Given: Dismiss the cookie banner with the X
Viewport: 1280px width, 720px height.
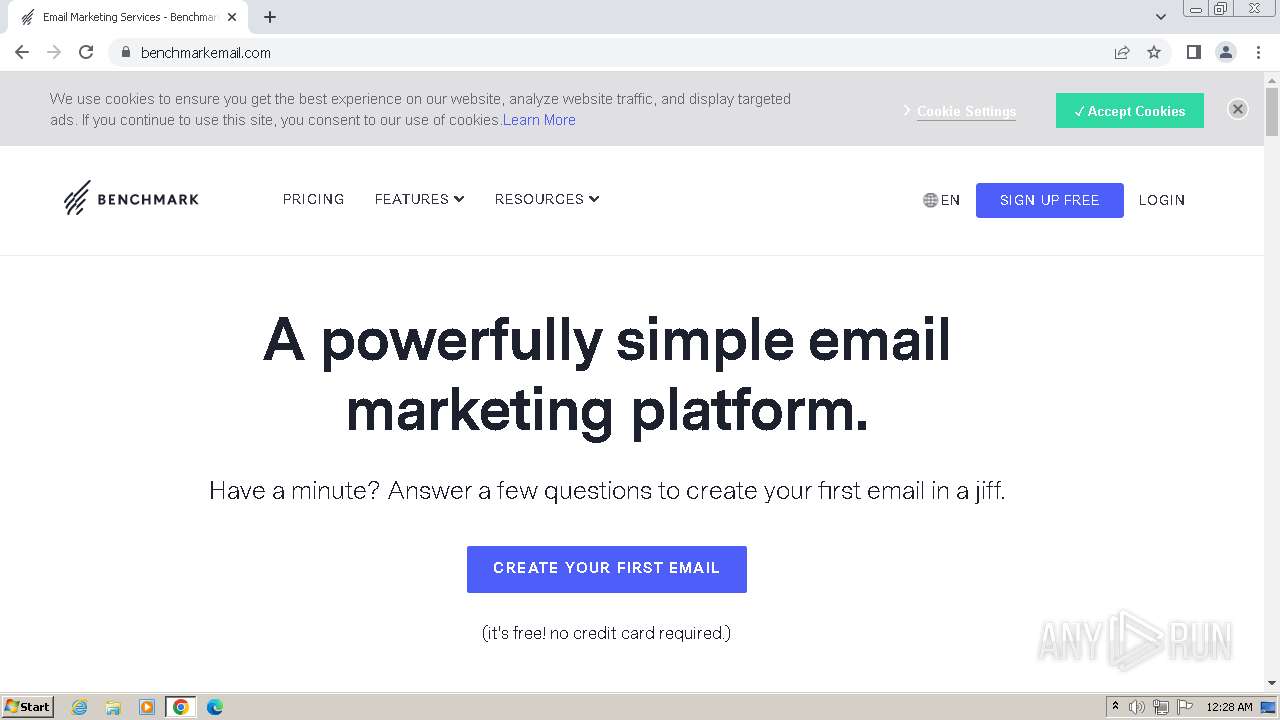Looking at the screenshot, I should [x=1237, y=109].
